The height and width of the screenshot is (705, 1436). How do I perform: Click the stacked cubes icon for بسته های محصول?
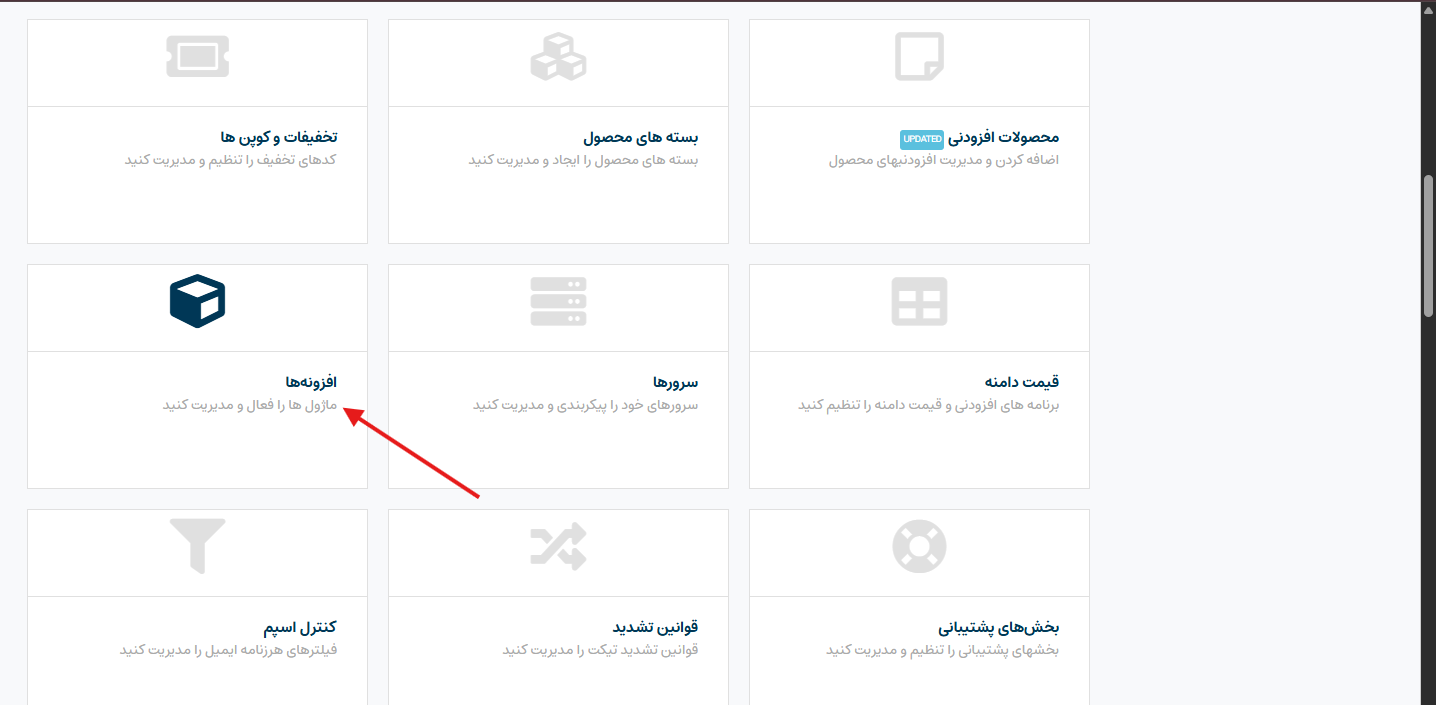(x=558, y=56)
